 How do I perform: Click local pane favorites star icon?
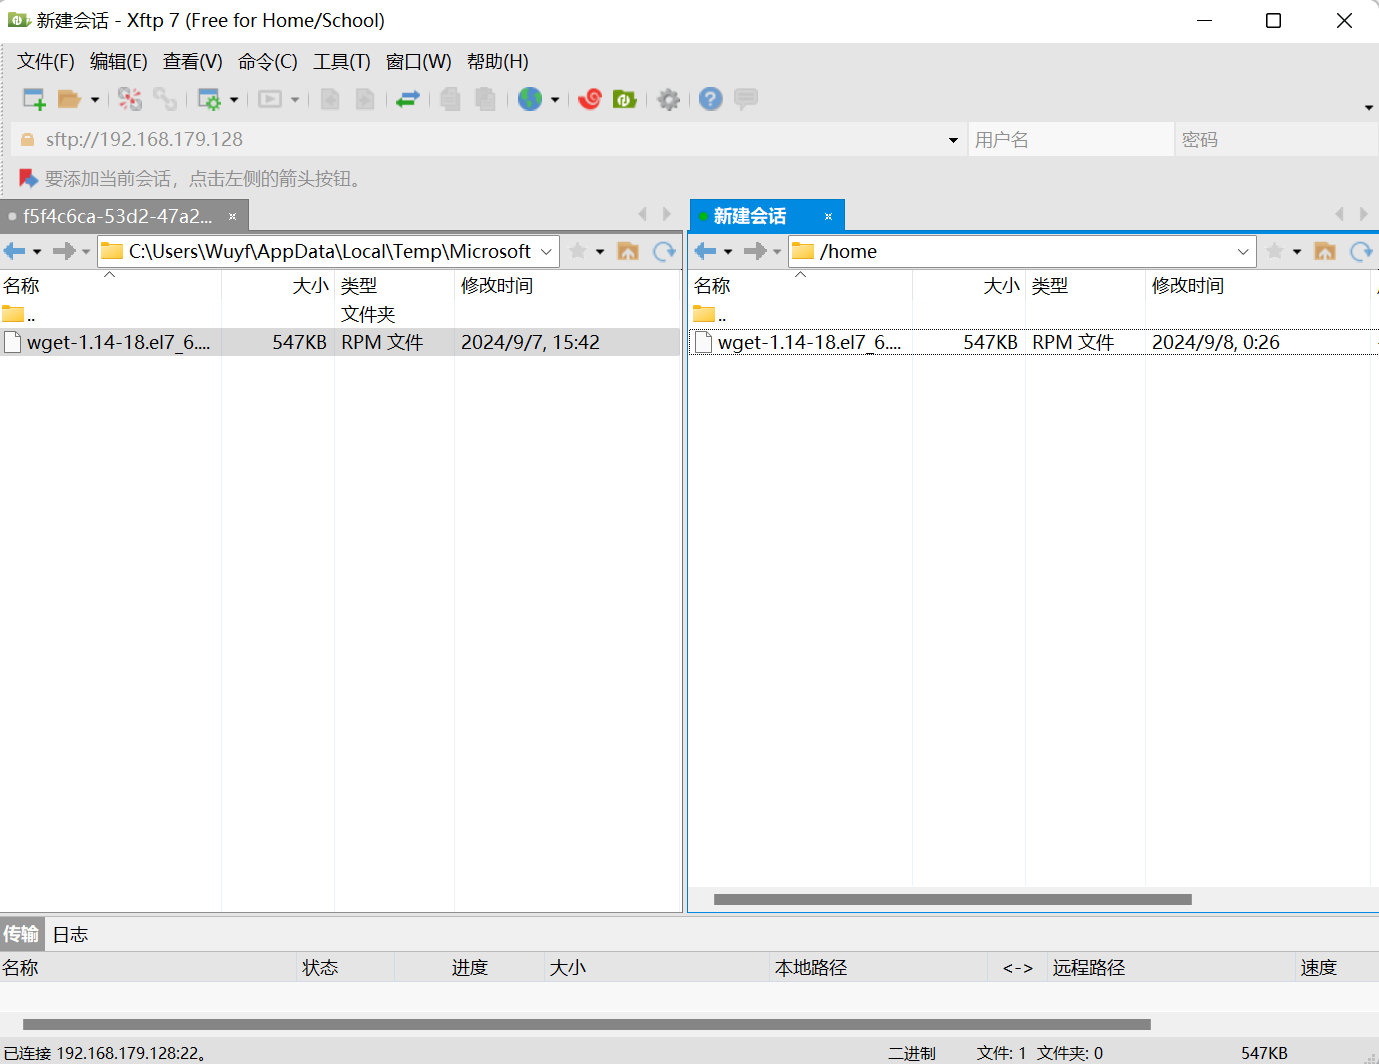click(x=578, y=251)
